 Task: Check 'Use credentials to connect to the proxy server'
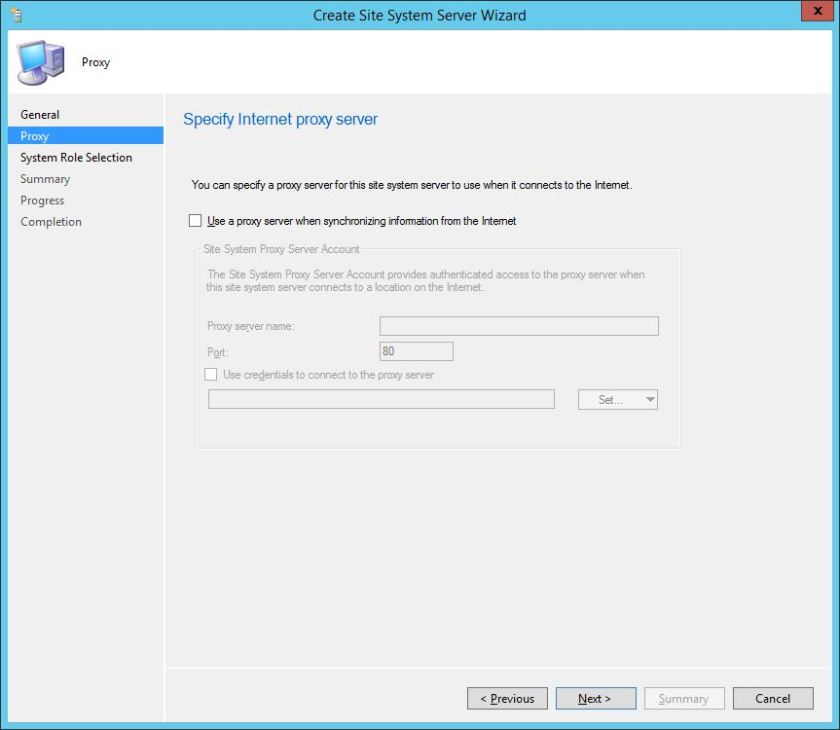[x=211, y=374]
